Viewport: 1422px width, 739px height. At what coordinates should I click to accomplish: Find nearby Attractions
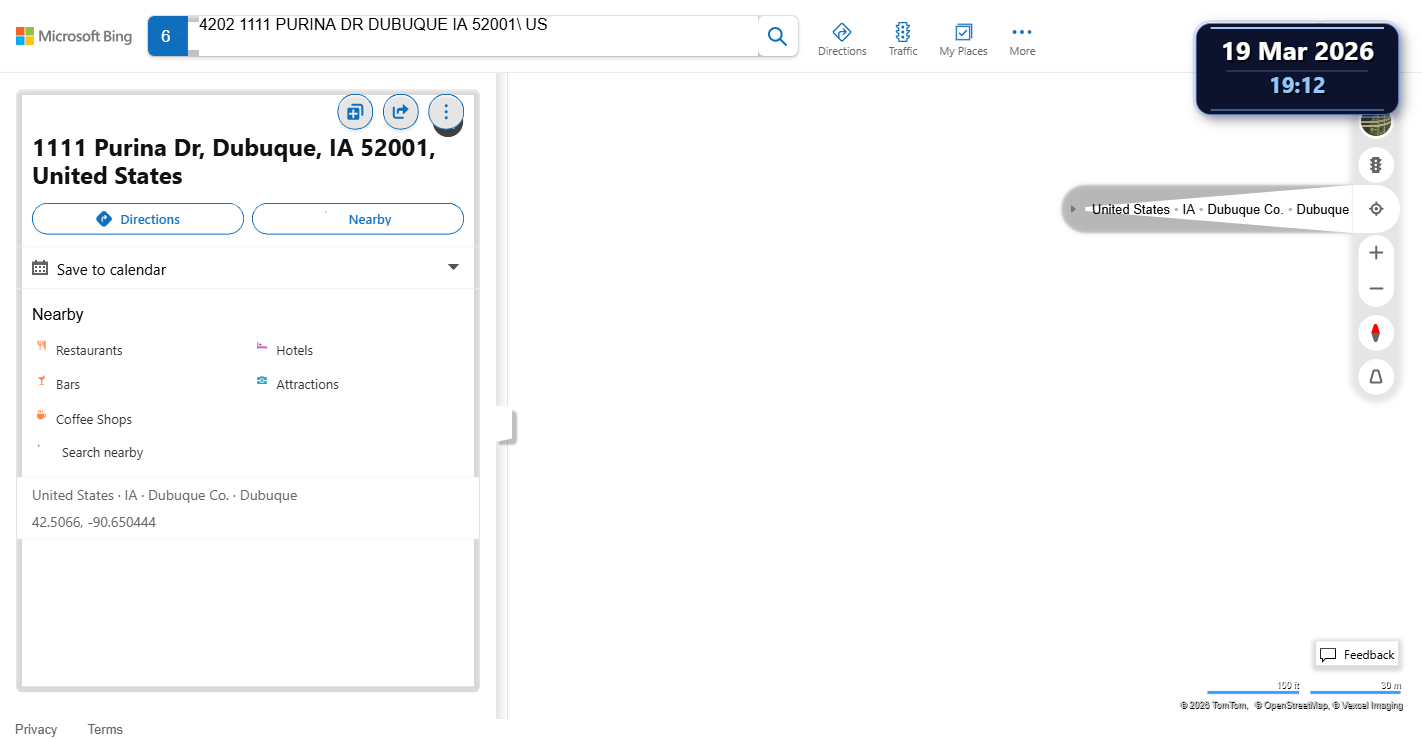[x=307, y=385]
